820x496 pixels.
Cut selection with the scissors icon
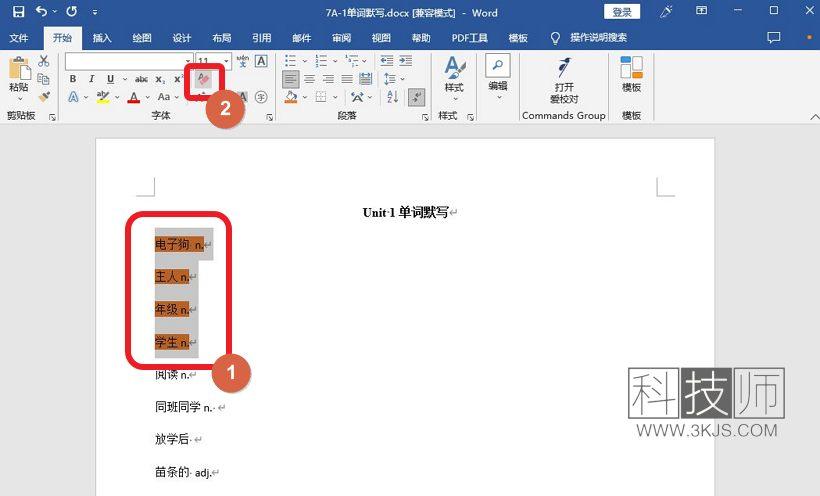coord(44,61)
